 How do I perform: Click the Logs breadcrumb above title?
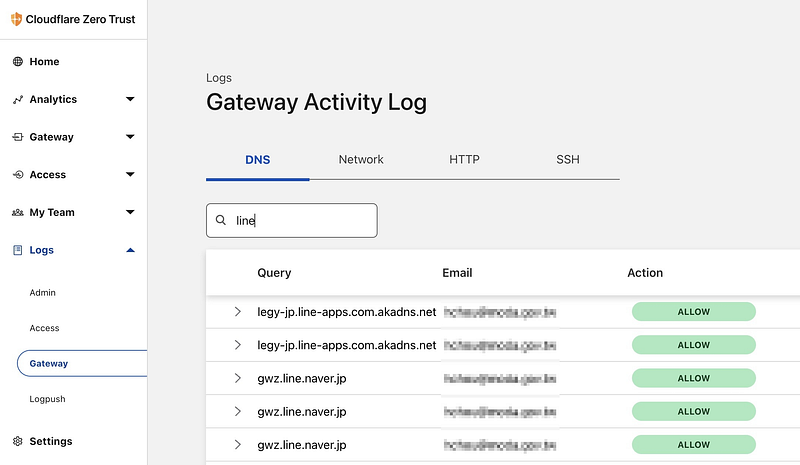tap(219, 78)
